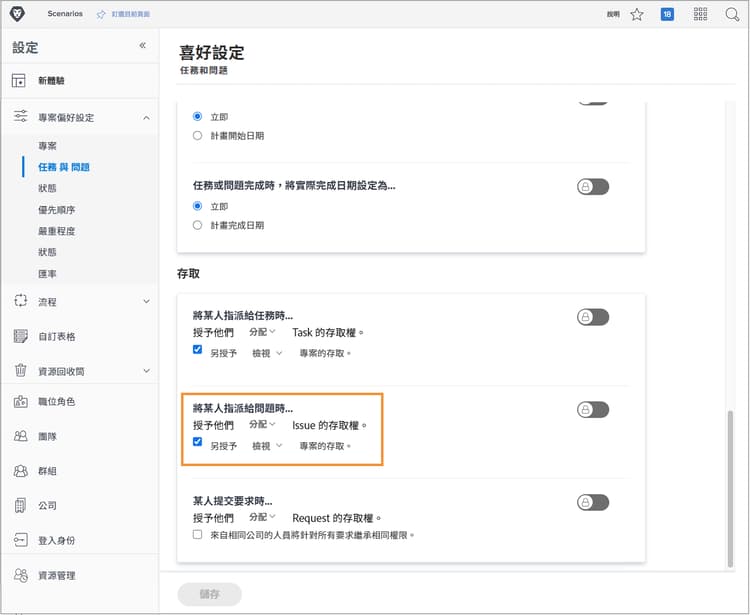The width and height of the screenshot is (750, 615).
Task: Click the 儲存 save button
Action: coord(210,594)
